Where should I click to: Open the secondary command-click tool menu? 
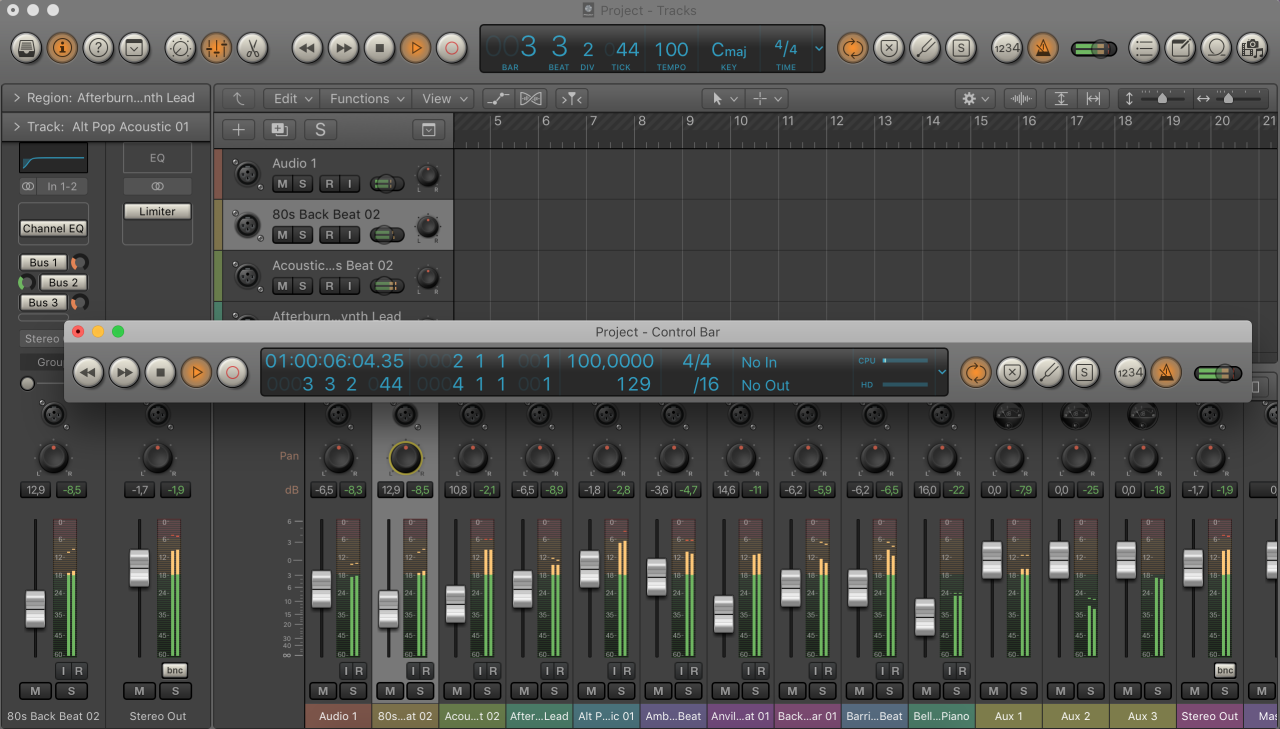point(766,98)
